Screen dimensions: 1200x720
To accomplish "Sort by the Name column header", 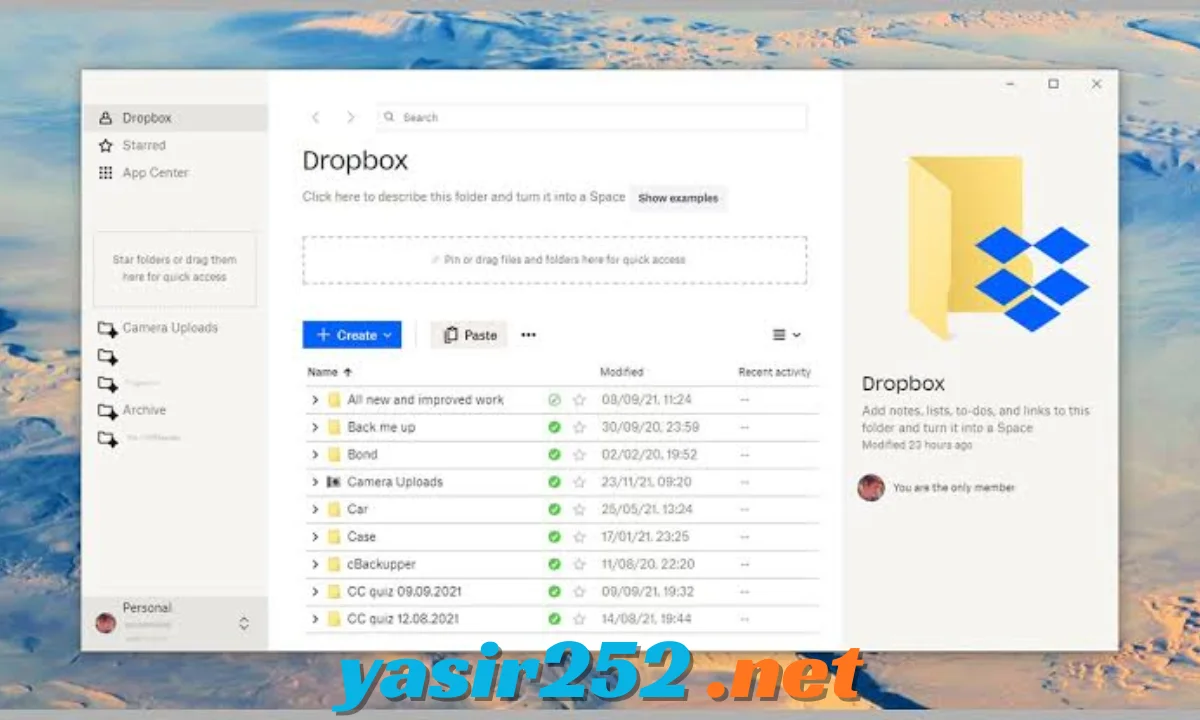I will click(x=330, y=372).
